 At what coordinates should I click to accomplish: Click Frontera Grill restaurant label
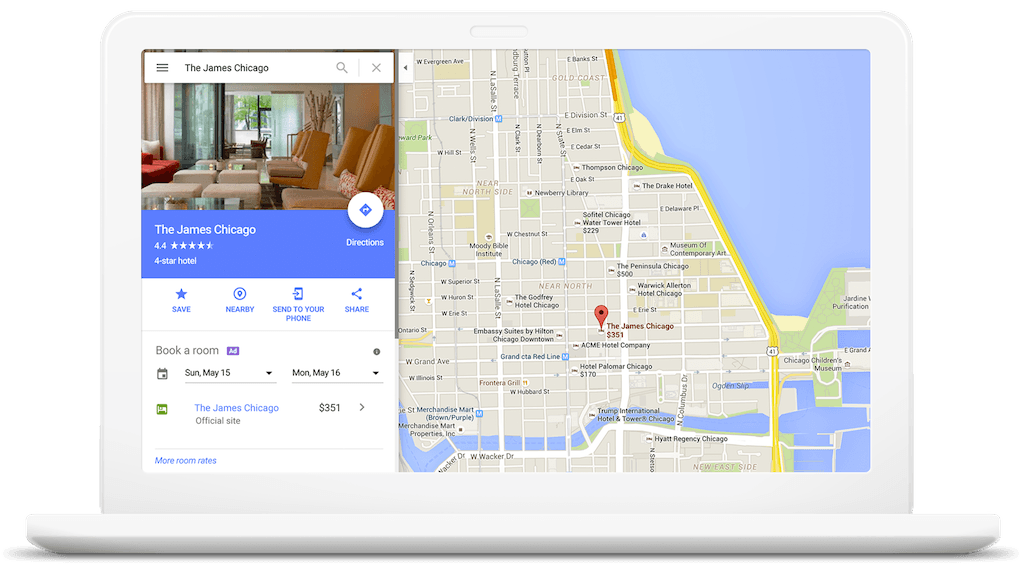[500, 383]
